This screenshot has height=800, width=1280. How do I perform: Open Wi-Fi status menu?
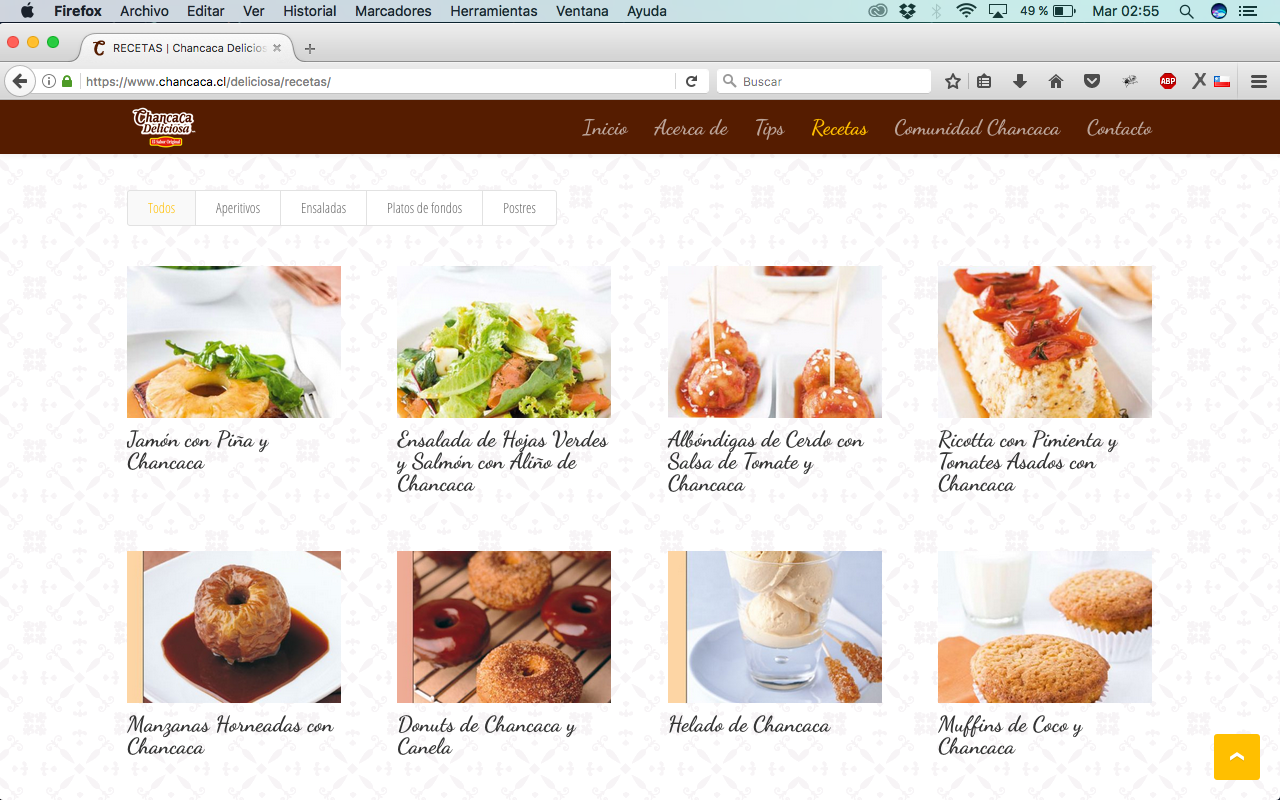click(966, 11)
